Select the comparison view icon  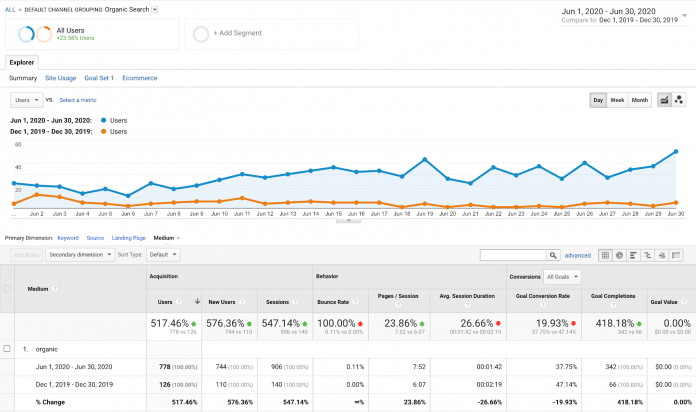tap(648, 255)
